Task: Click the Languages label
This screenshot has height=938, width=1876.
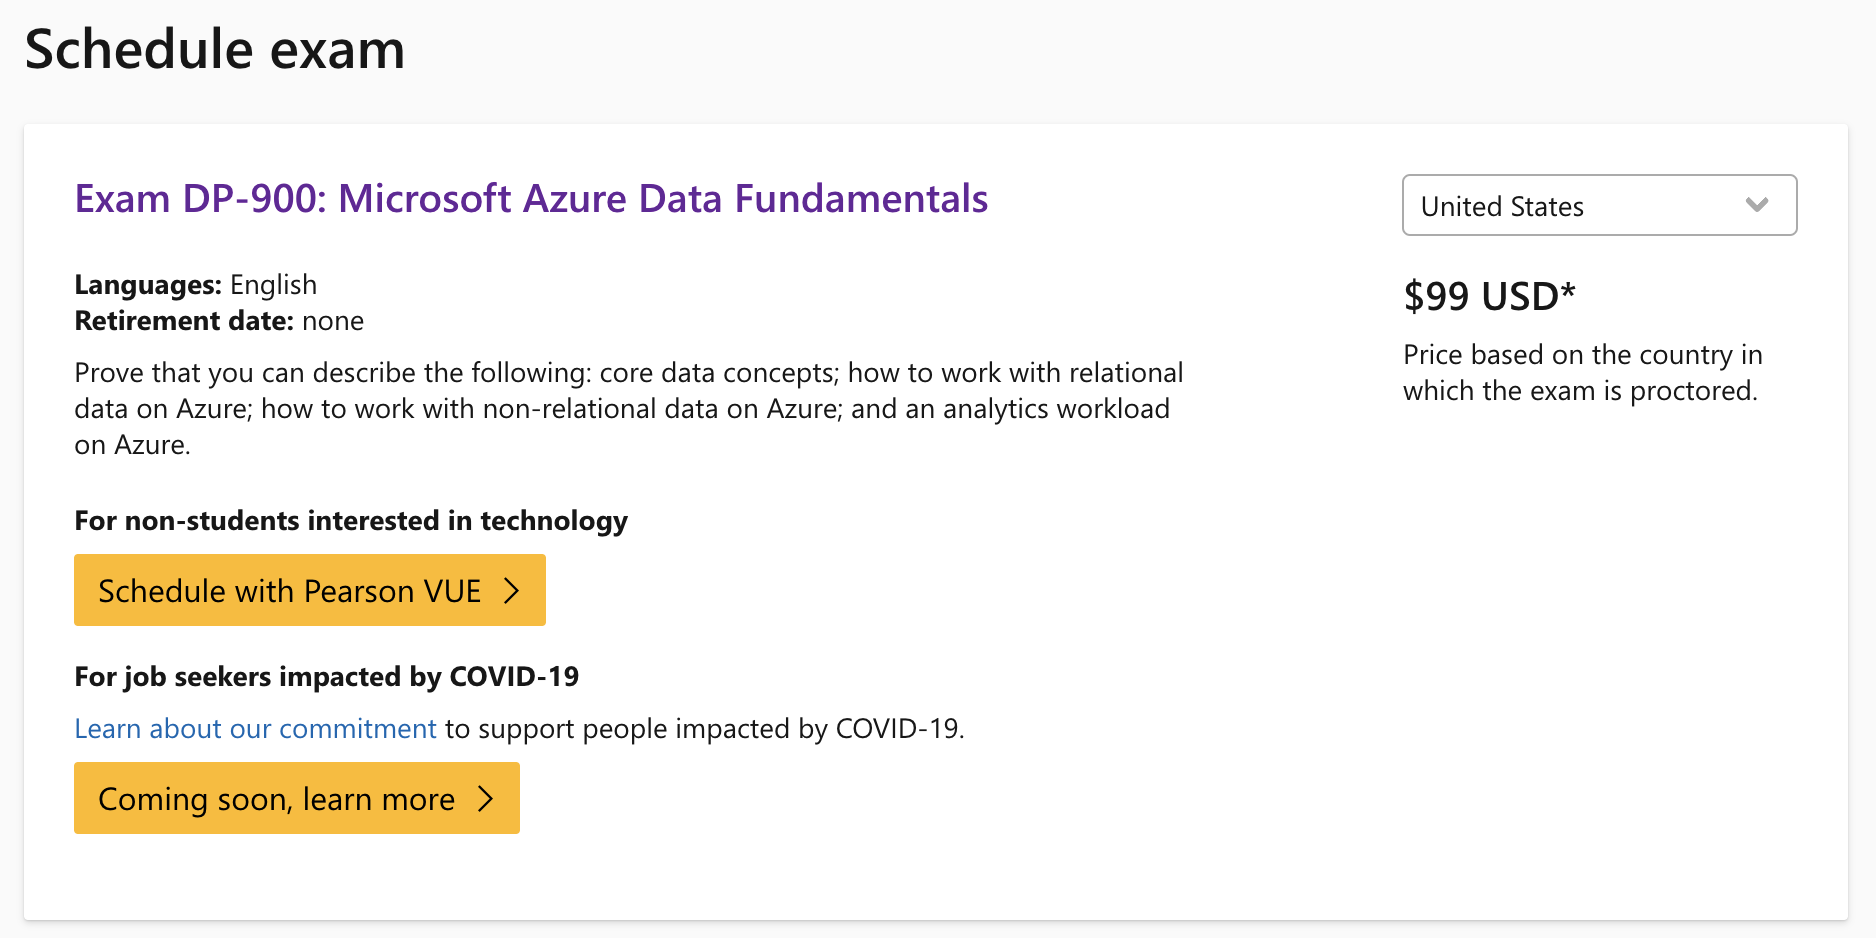Action: click(x=147, y=285)
